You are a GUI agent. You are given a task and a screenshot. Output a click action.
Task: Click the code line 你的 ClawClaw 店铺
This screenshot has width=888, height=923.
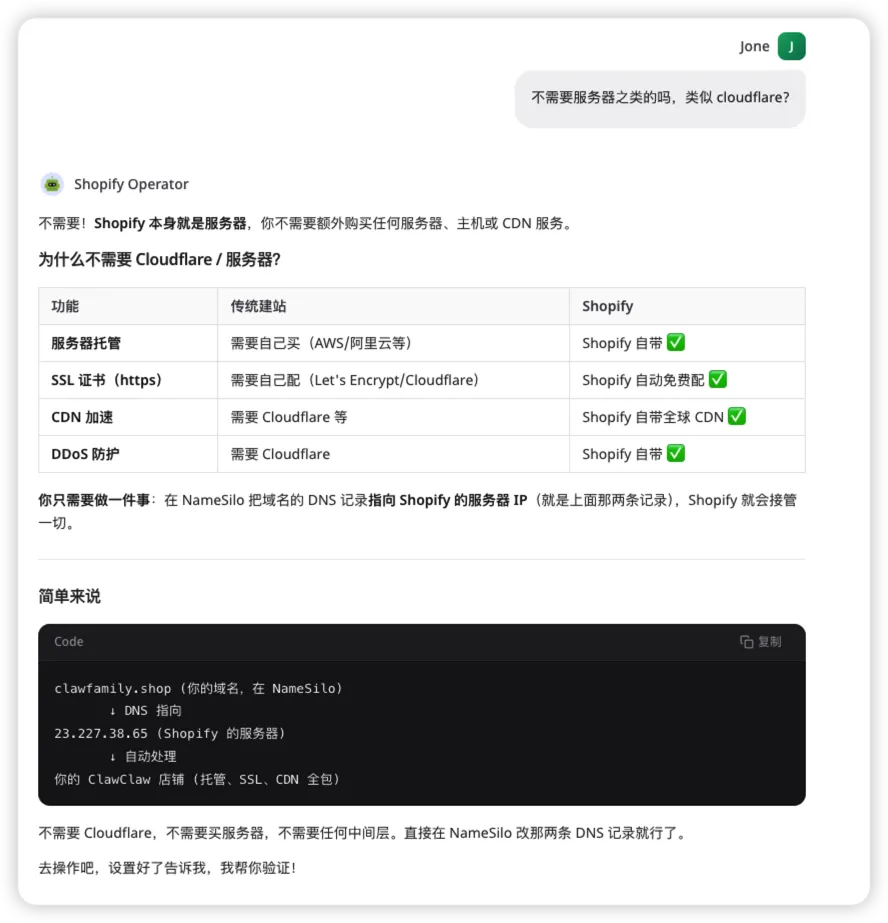(197, 779)
